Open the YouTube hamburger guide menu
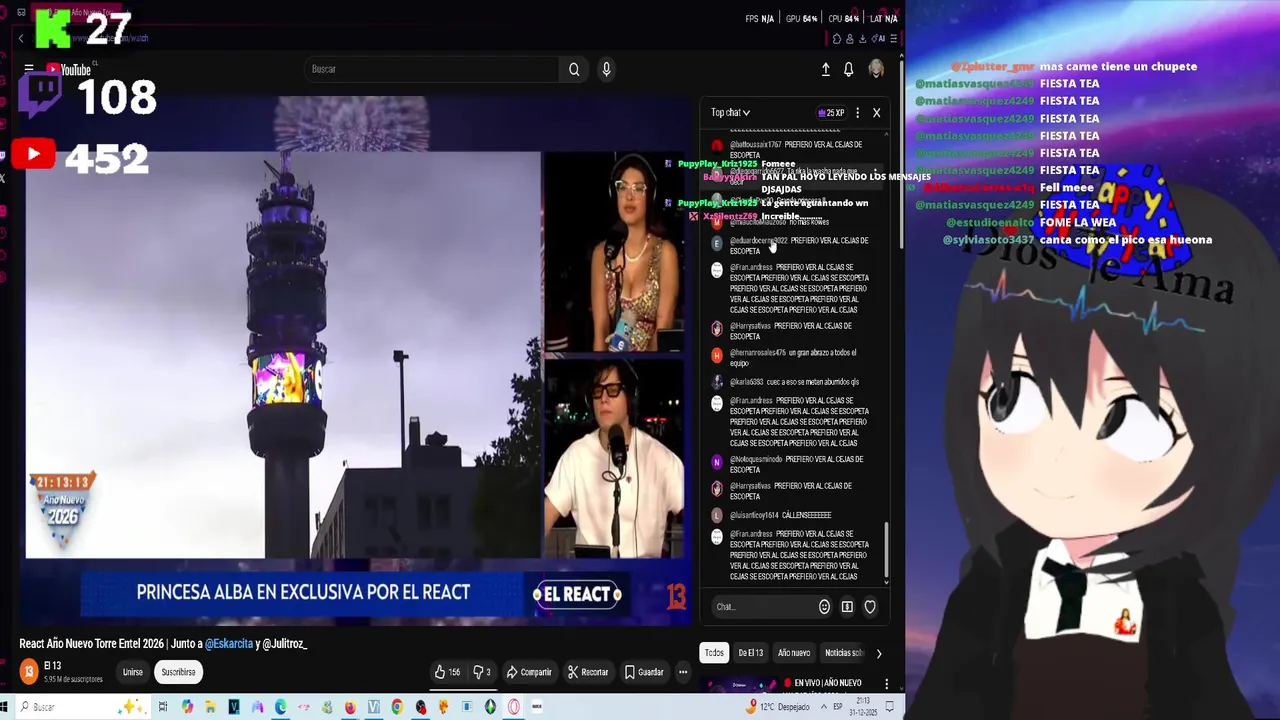Screen dimensions: 1280x720 pyautogui.click(x=29, y=69)
